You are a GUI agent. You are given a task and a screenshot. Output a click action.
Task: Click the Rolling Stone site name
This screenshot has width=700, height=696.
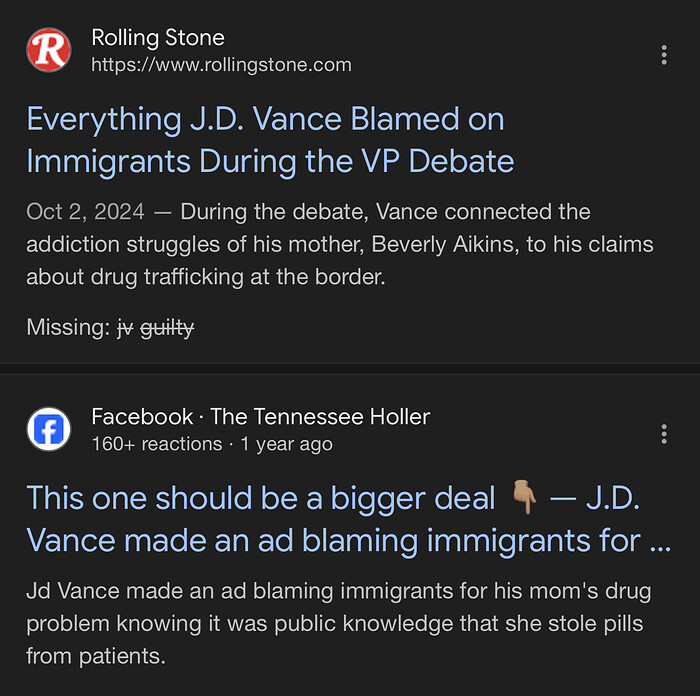pos(158,38)
